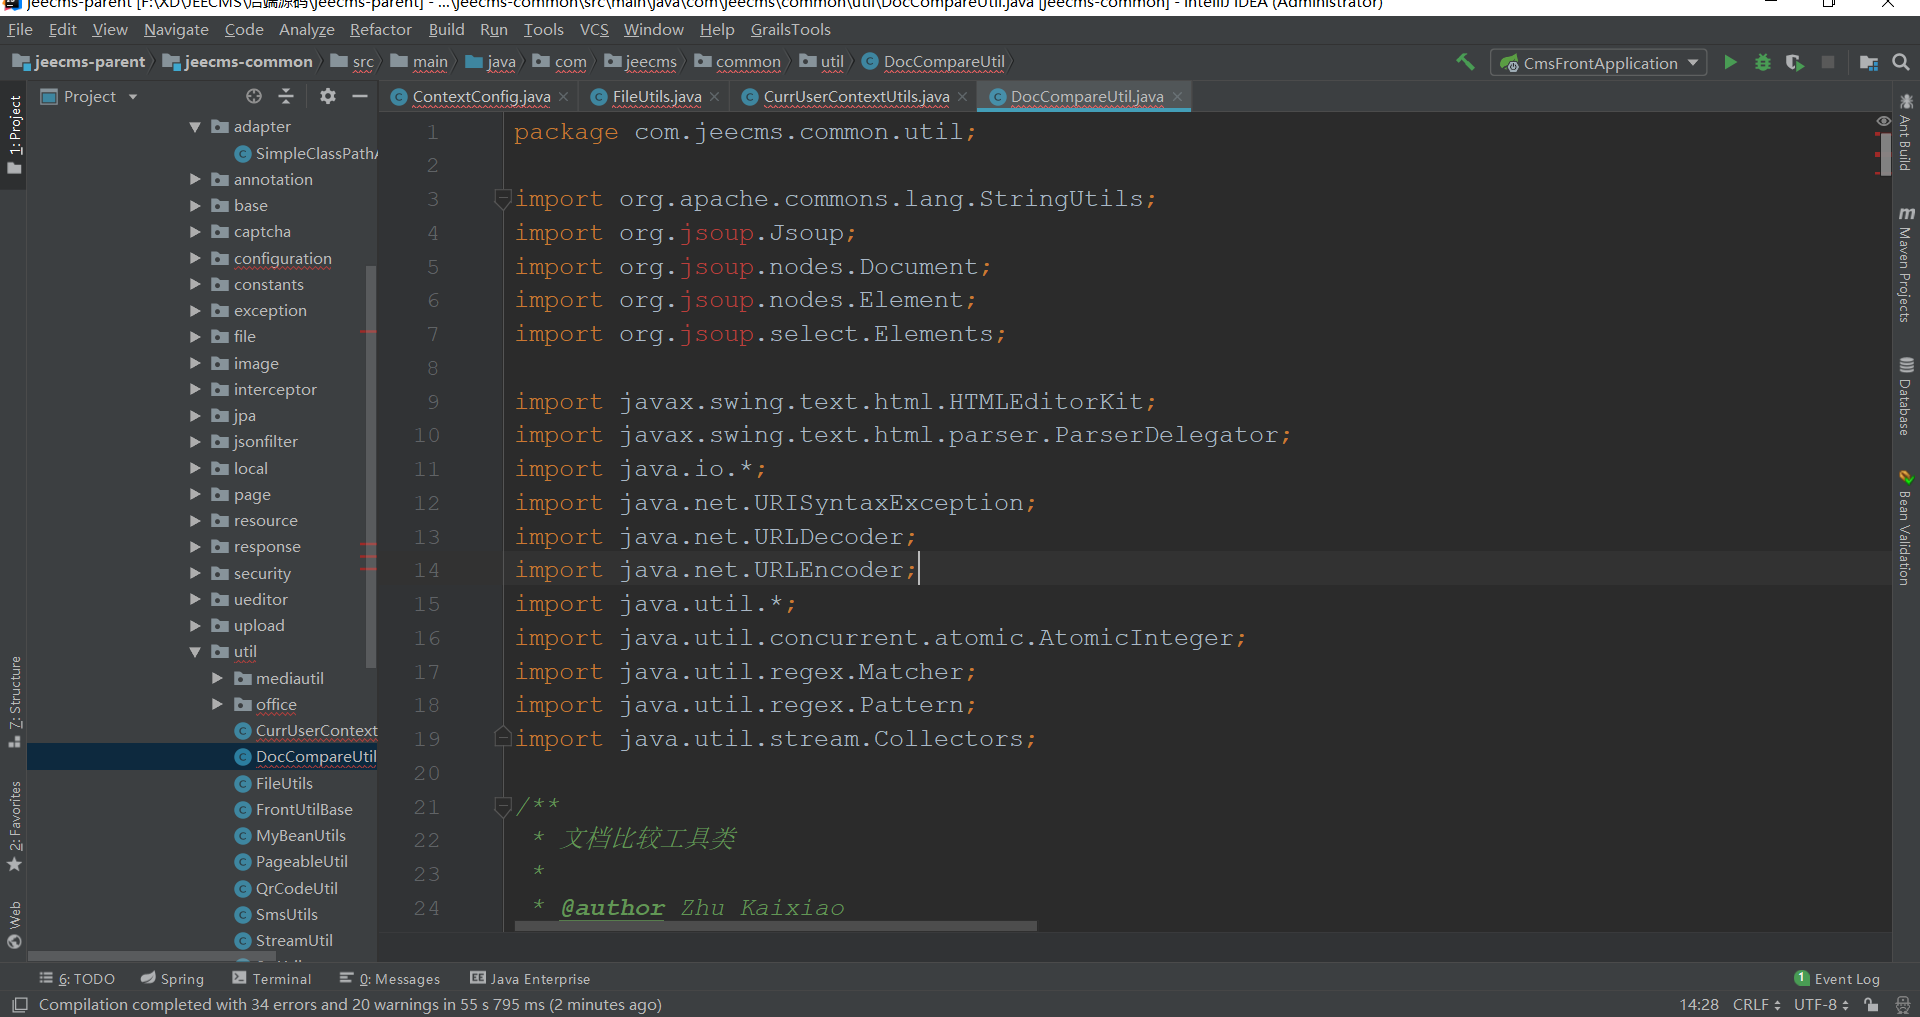Expand the security folder in tree
This screenshot has height=1017, width=1920.
[196, 573]
